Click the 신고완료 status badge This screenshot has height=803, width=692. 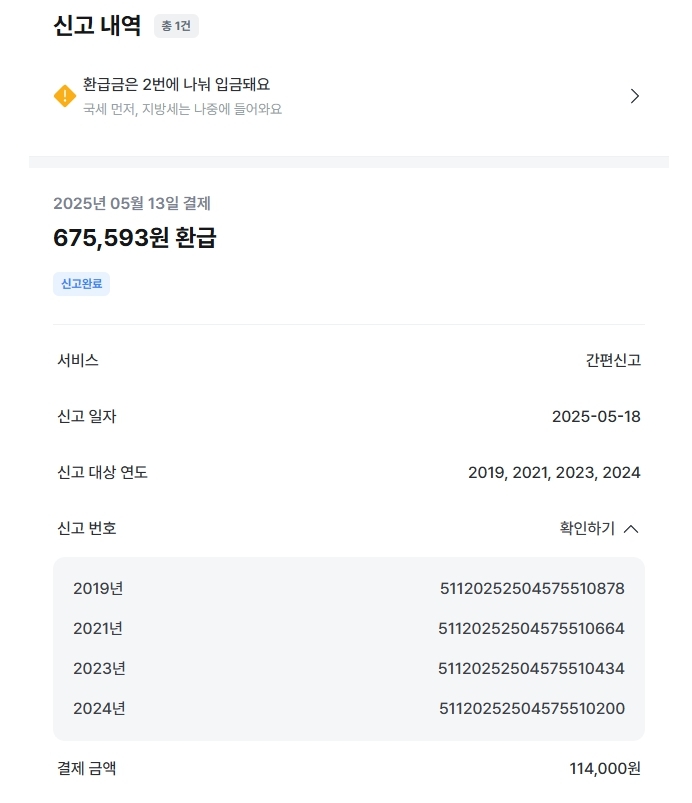(x=81, y=284)
